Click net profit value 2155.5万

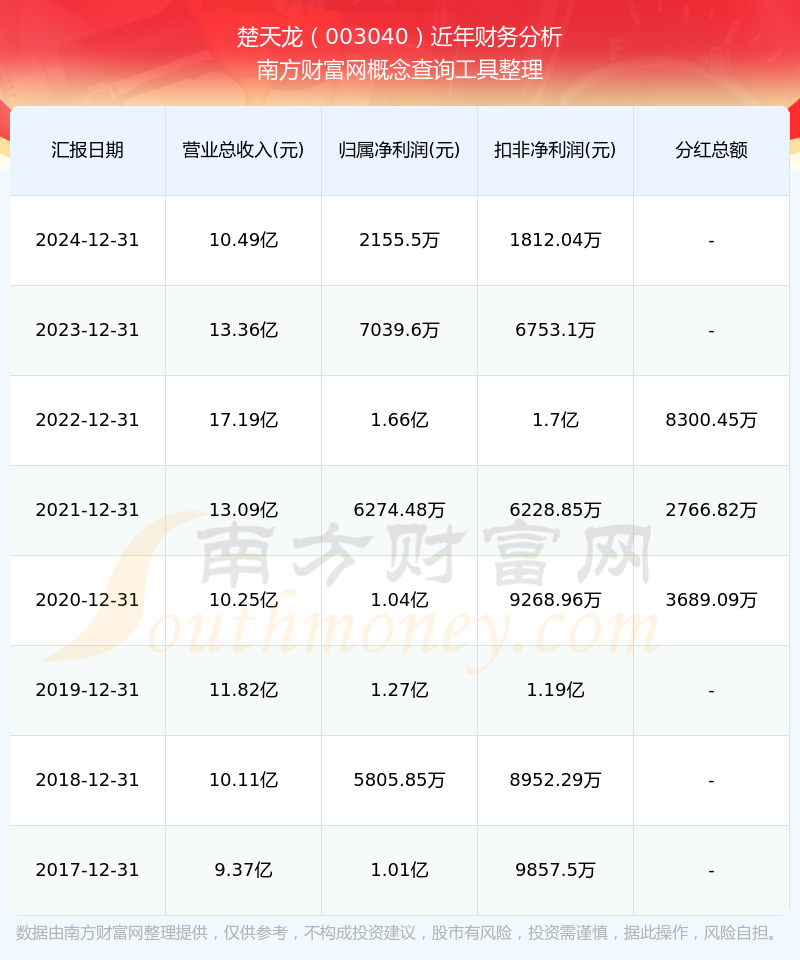click(400, 240)
